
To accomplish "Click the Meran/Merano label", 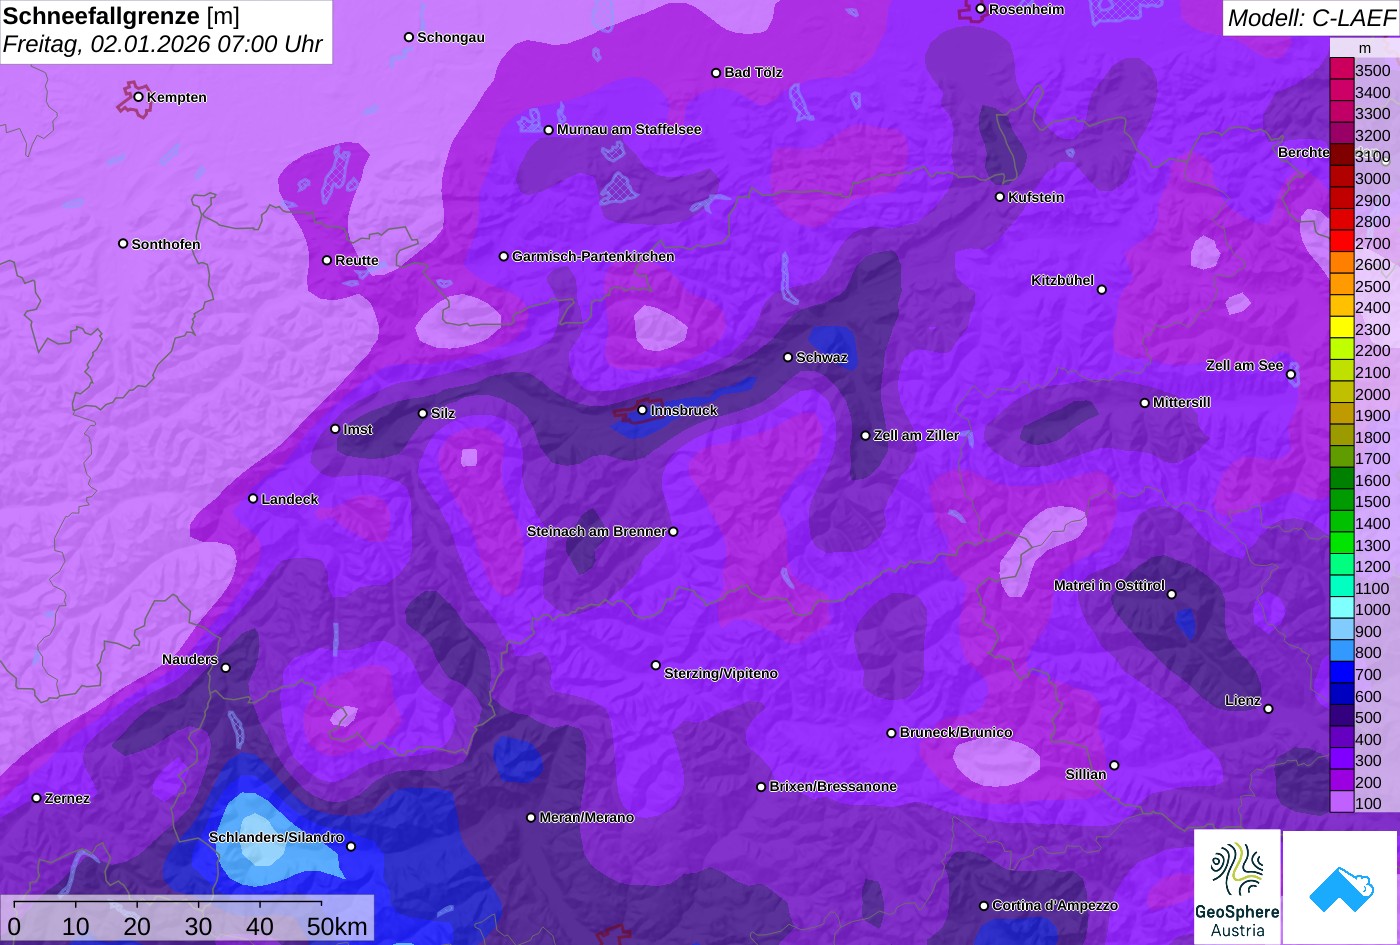I will (587, 817).
